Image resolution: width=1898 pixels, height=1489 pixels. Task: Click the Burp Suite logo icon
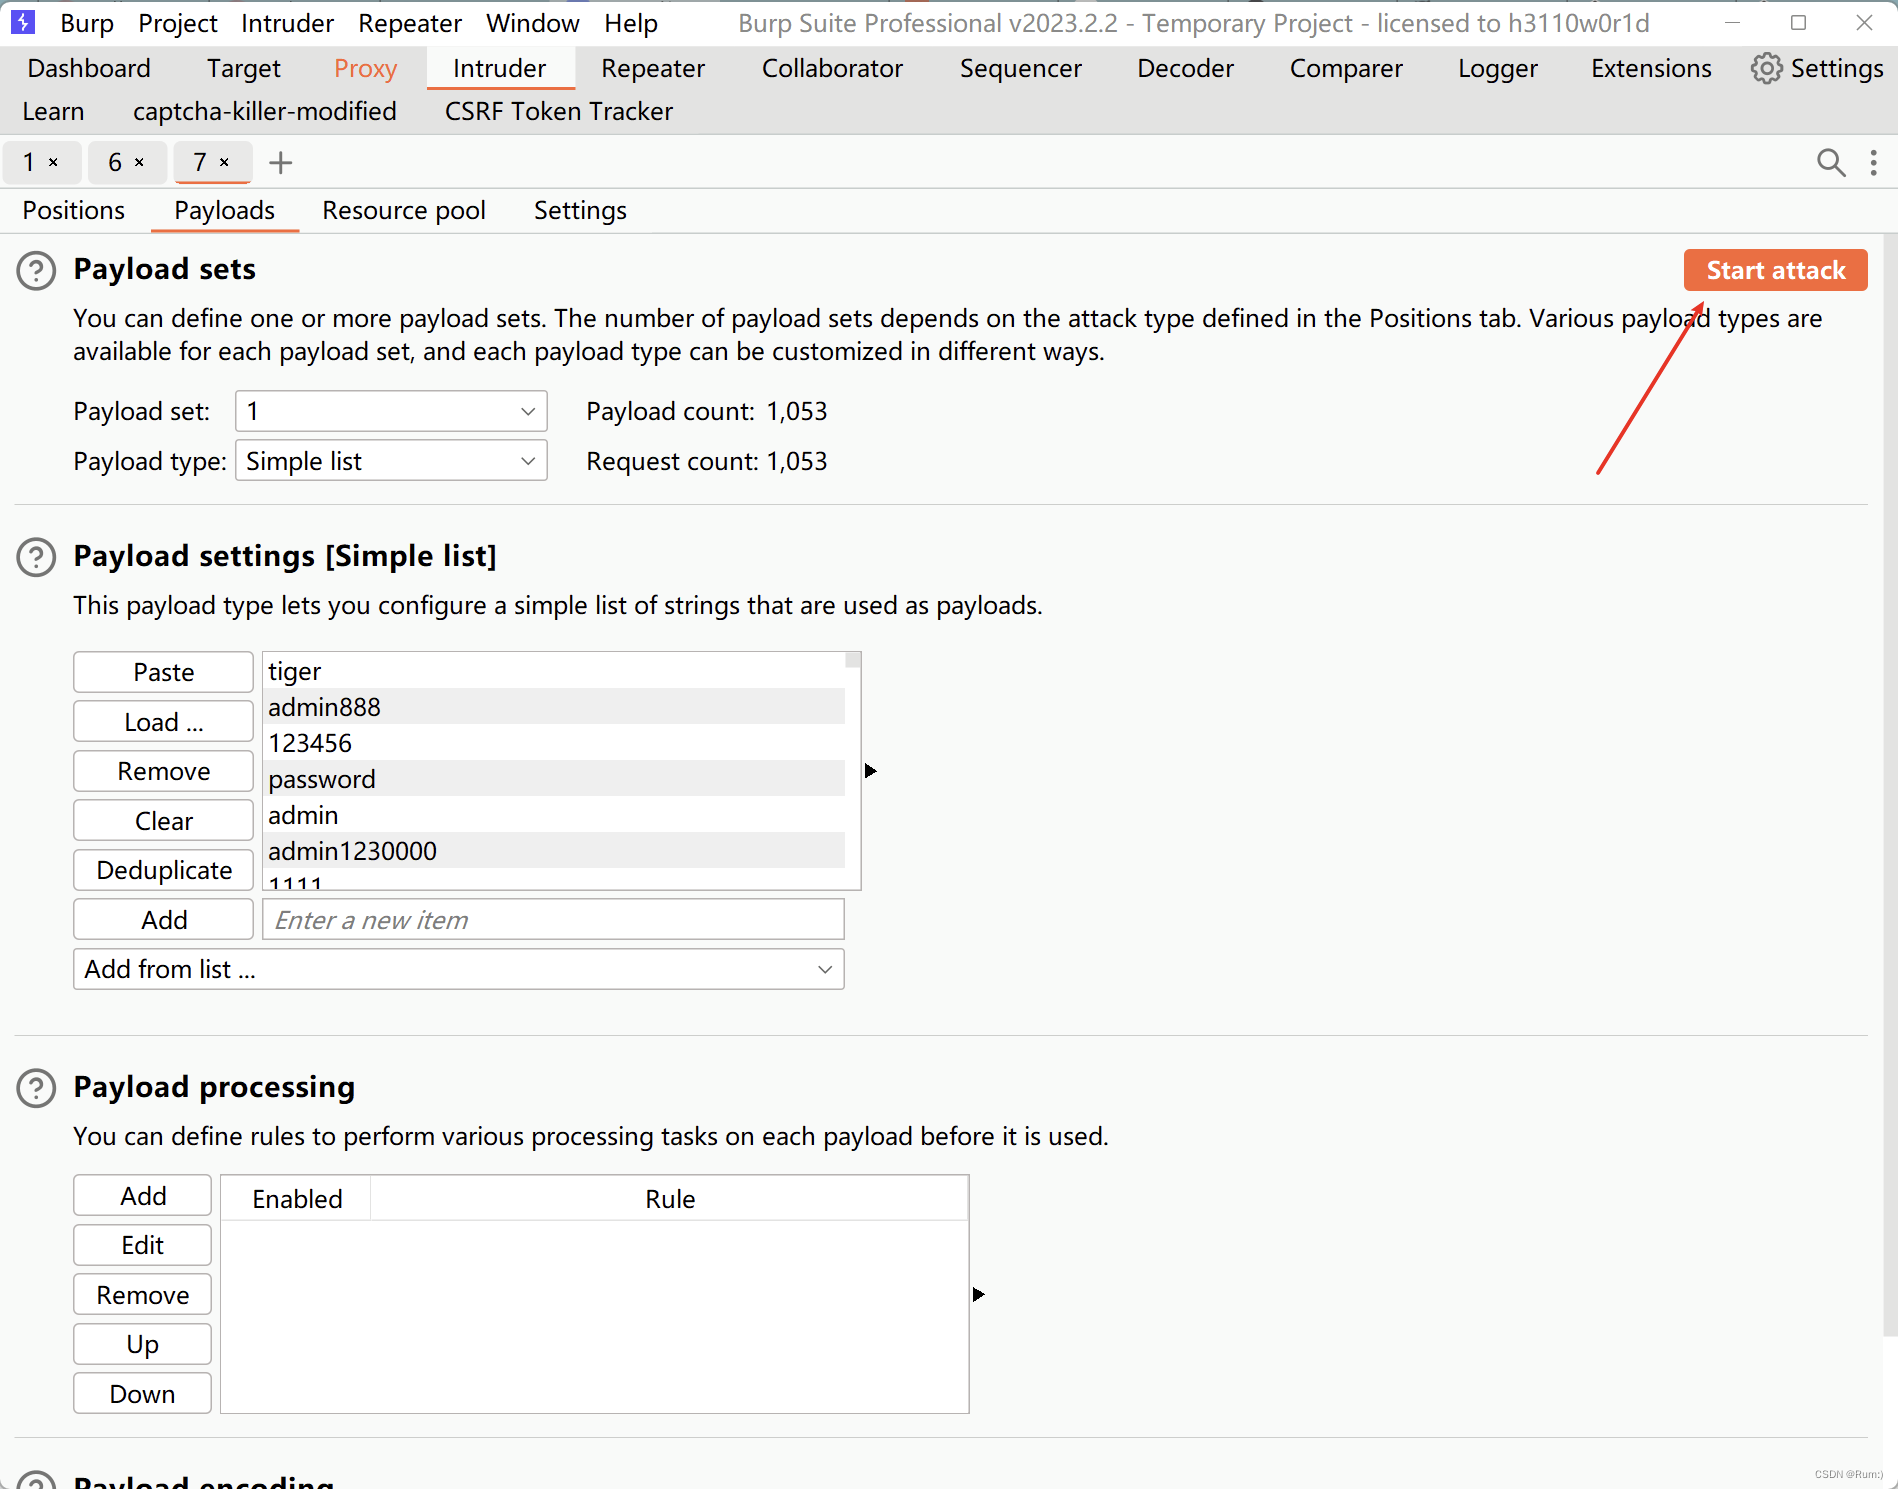click(22, 22)
